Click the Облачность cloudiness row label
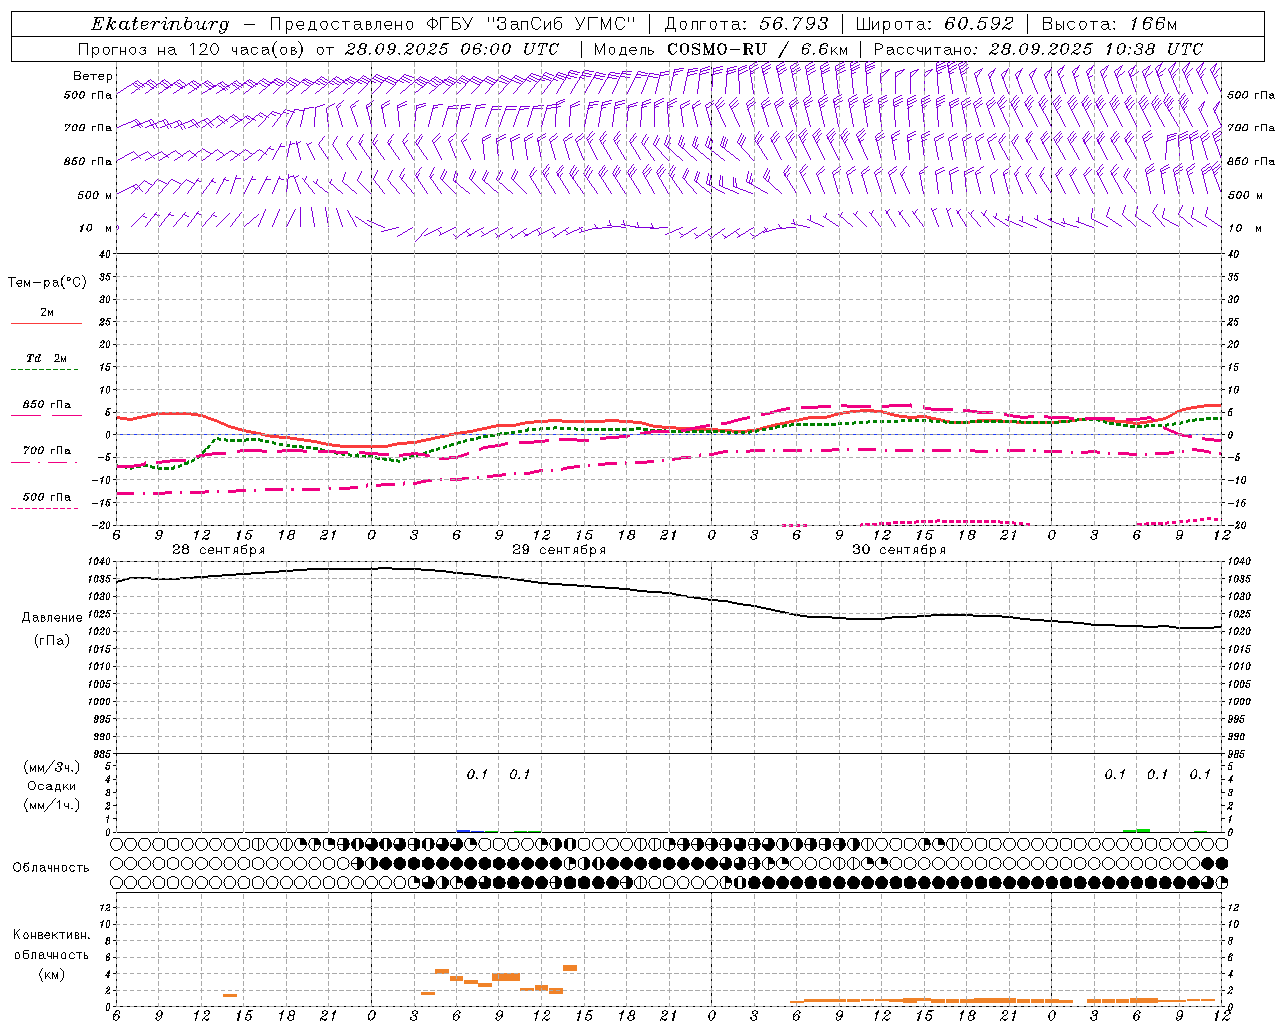The width and height of the screenshot is (1280, 1024). [x=52, y=867]
